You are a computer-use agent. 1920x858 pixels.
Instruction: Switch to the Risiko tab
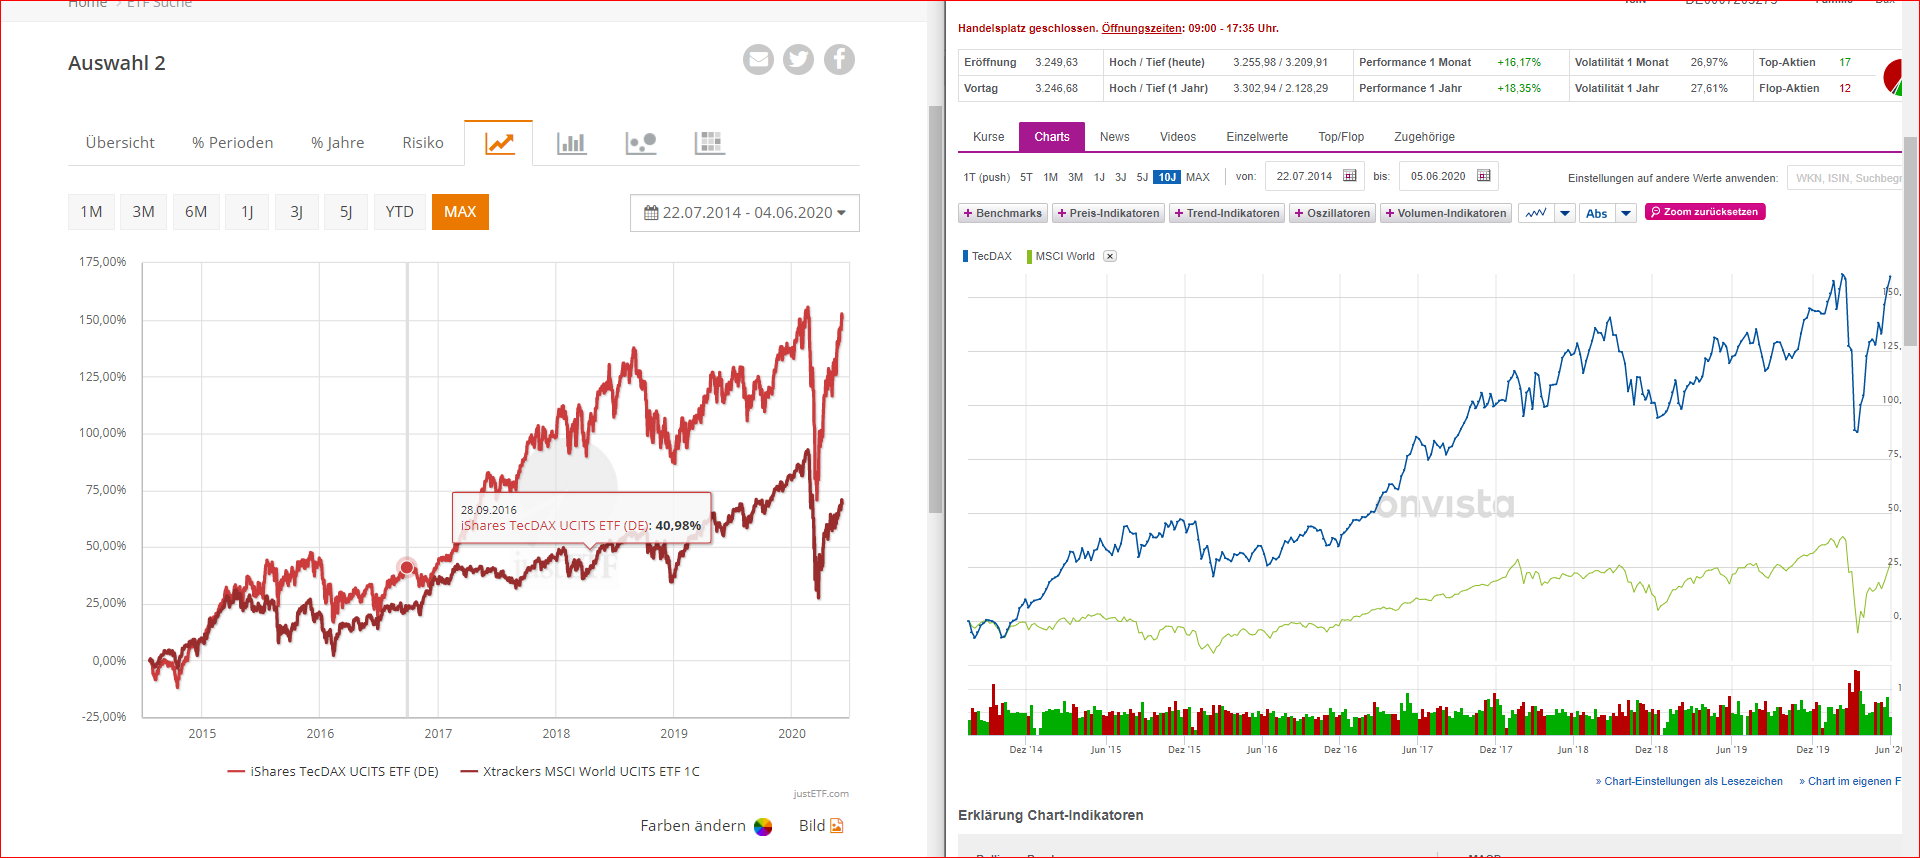pos(422,143)
